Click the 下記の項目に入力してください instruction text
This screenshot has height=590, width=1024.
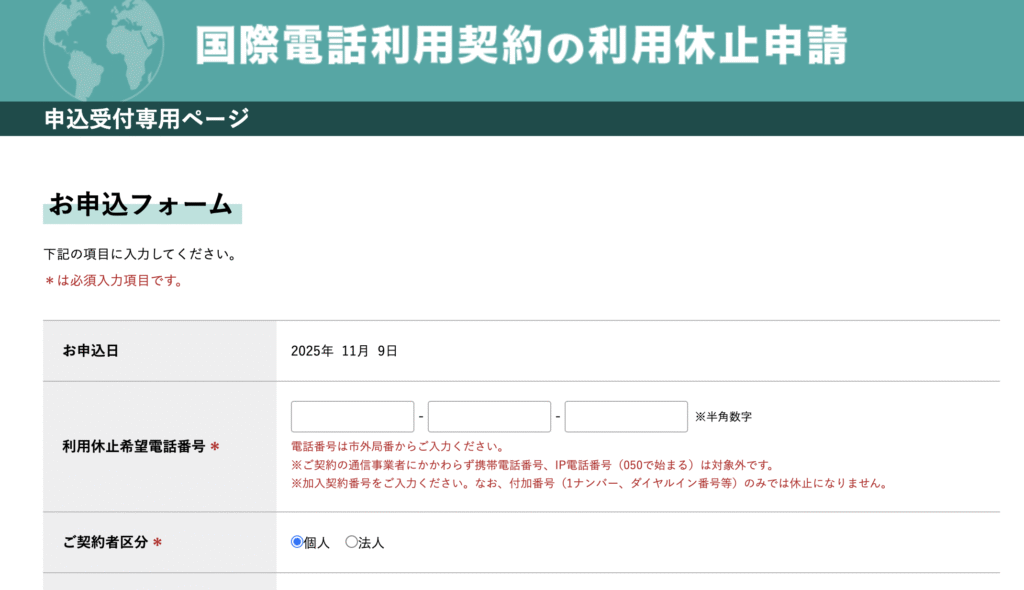(140, 254)
